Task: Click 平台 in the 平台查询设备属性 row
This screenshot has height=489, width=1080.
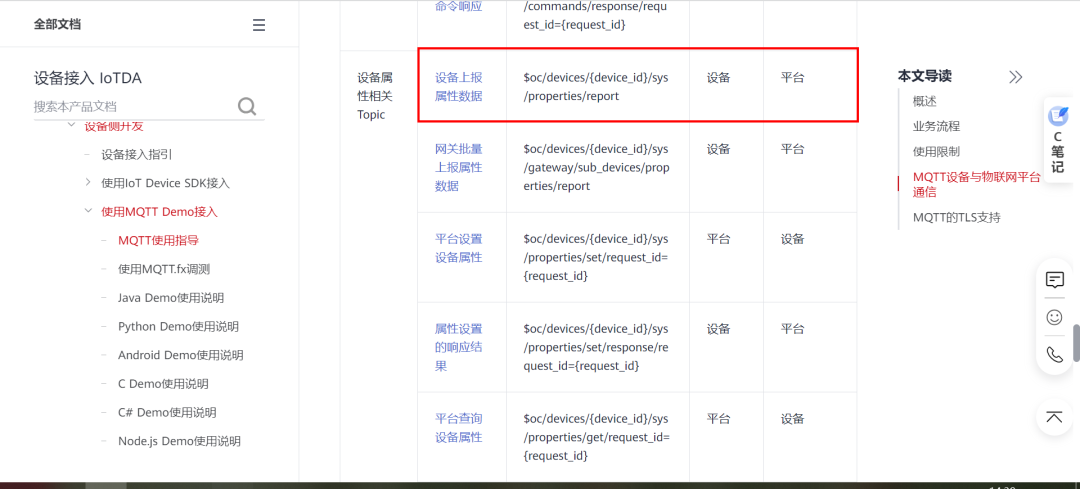Action: (x=718, y=419)
